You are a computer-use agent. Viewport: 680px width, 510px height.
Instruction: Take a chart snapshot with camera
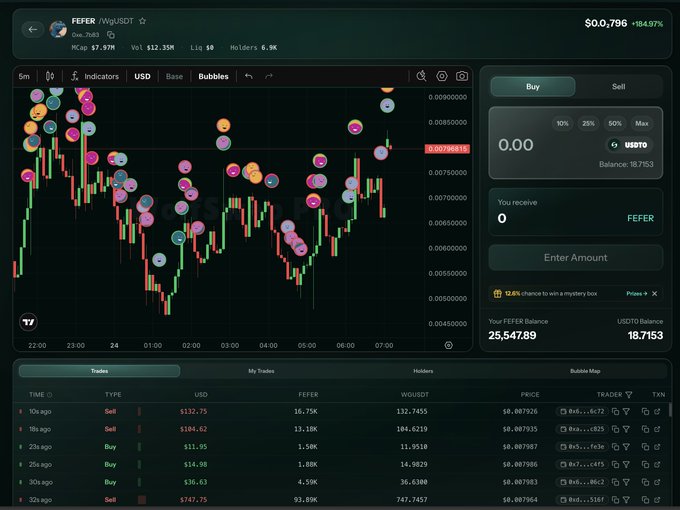click(462, 76)
